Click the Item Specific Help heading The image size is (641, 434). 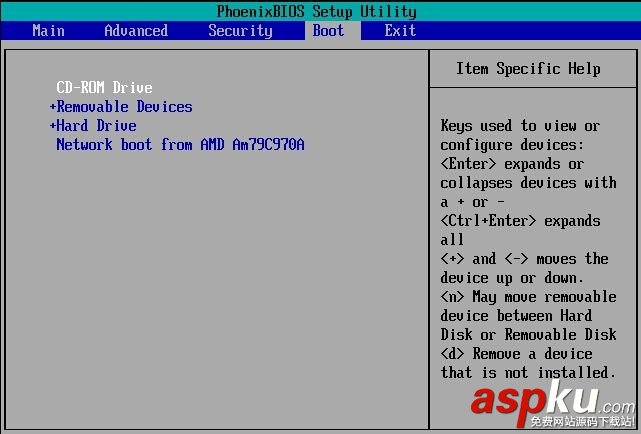[x=528, y=69]
